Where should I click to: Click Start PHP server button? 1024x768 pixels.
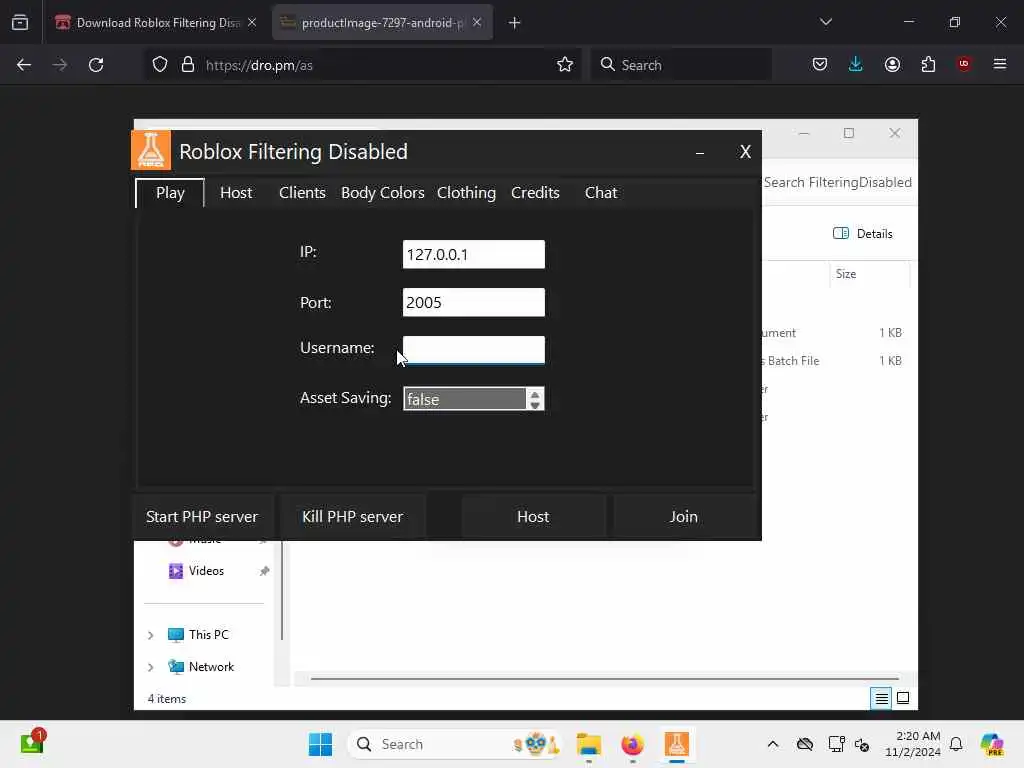(202, 517)
